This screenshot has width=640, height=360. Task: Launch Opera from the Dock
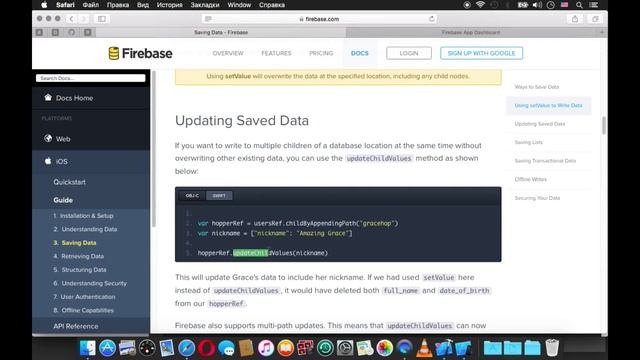click(x=207, y=348)
